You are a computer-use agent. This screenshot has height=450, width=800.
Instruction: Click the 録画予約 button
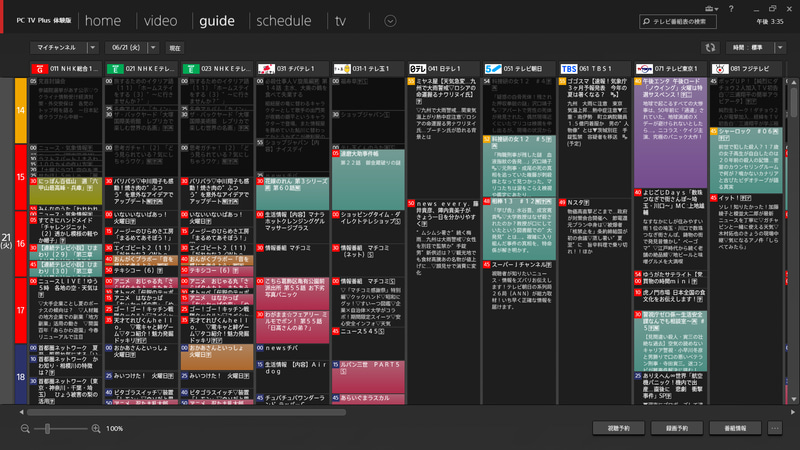click(677, 429)
